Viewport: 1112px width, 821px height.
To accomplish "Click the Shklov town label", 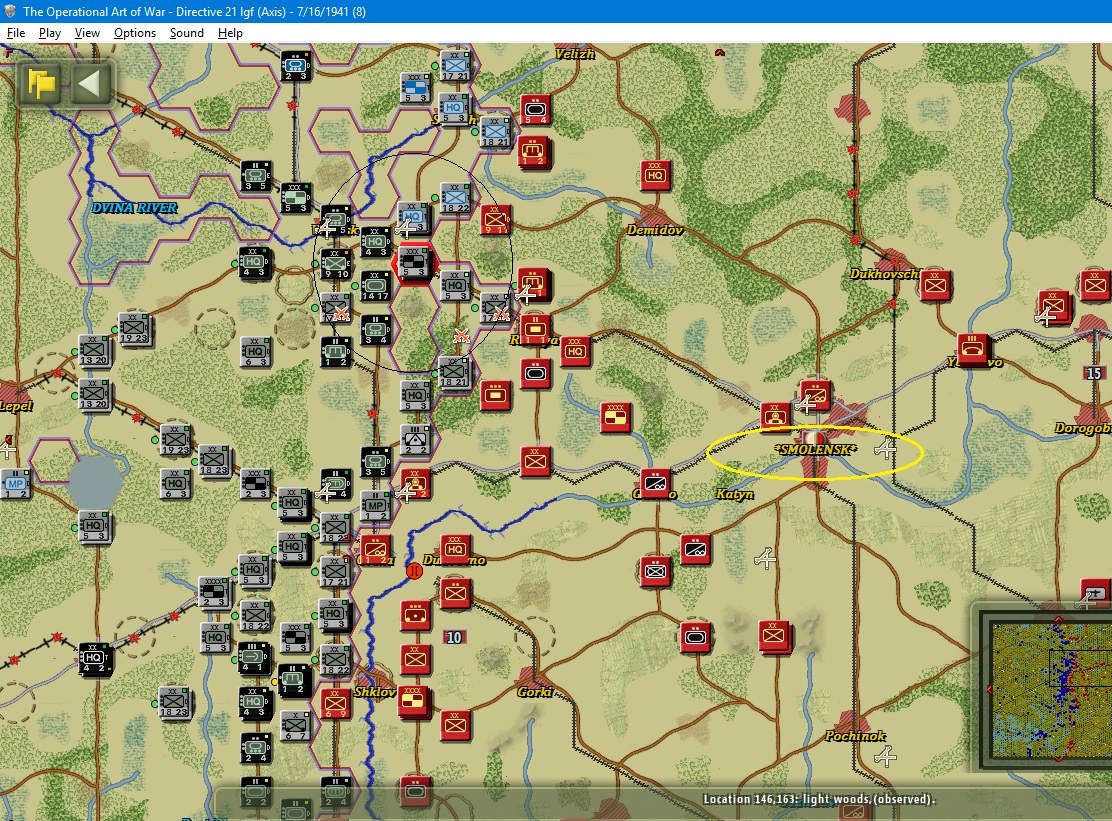I will tap(374, 692).
